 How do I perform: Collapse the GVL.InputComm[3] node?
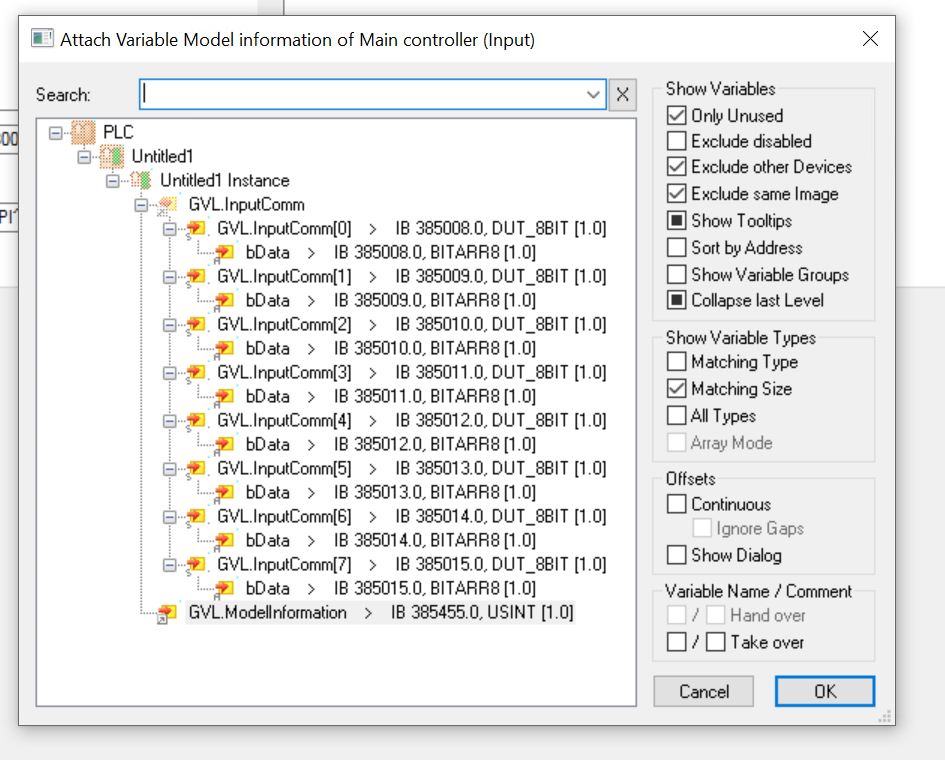click(x=169, y=373)
